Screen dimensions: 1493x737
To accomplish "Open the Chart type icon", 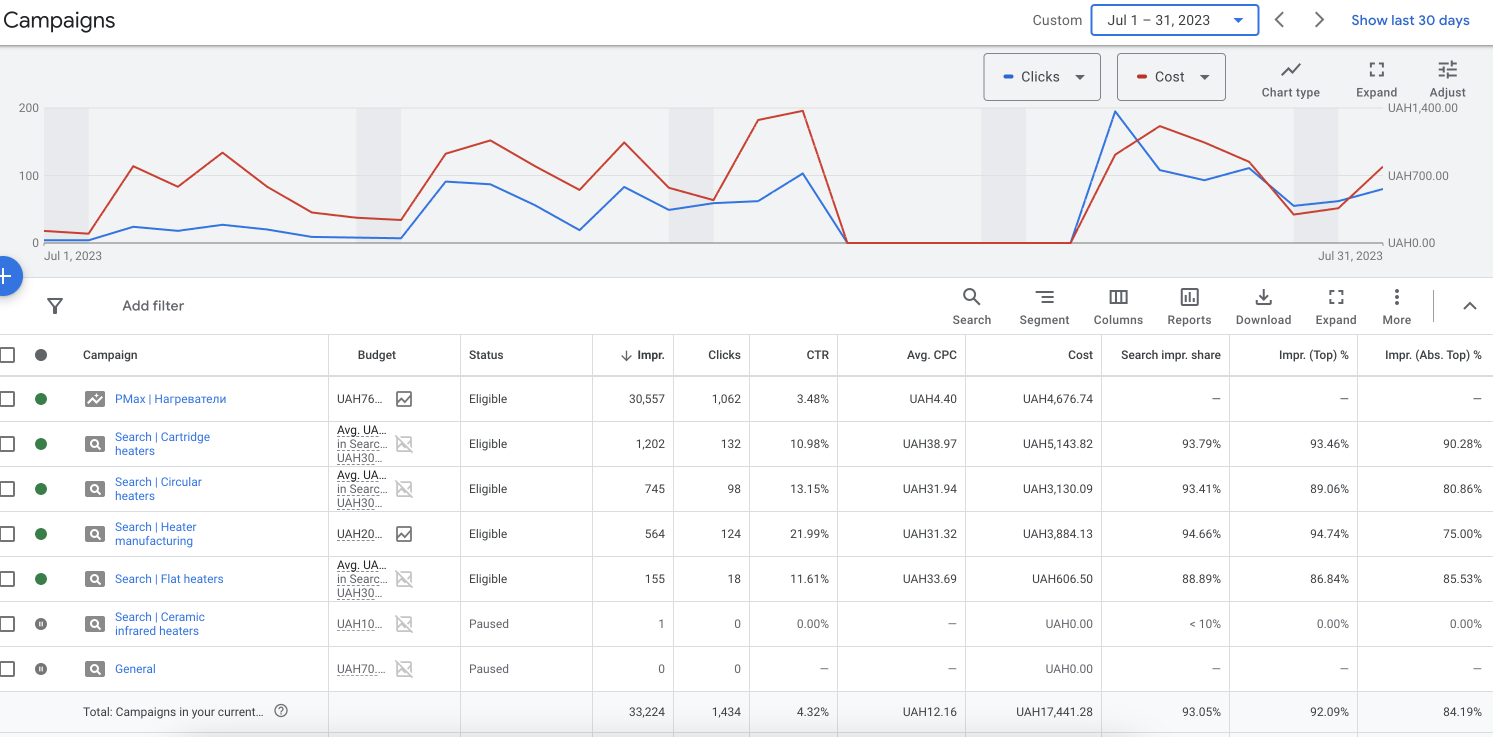I will point(1290,71).
